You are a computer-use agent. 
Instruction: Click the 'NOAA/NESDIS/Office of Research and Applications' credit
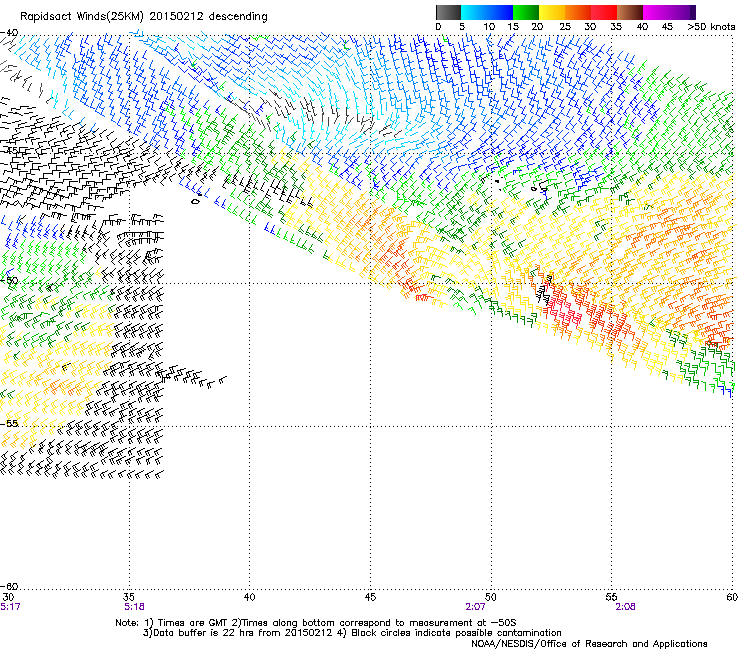point(589,644)
